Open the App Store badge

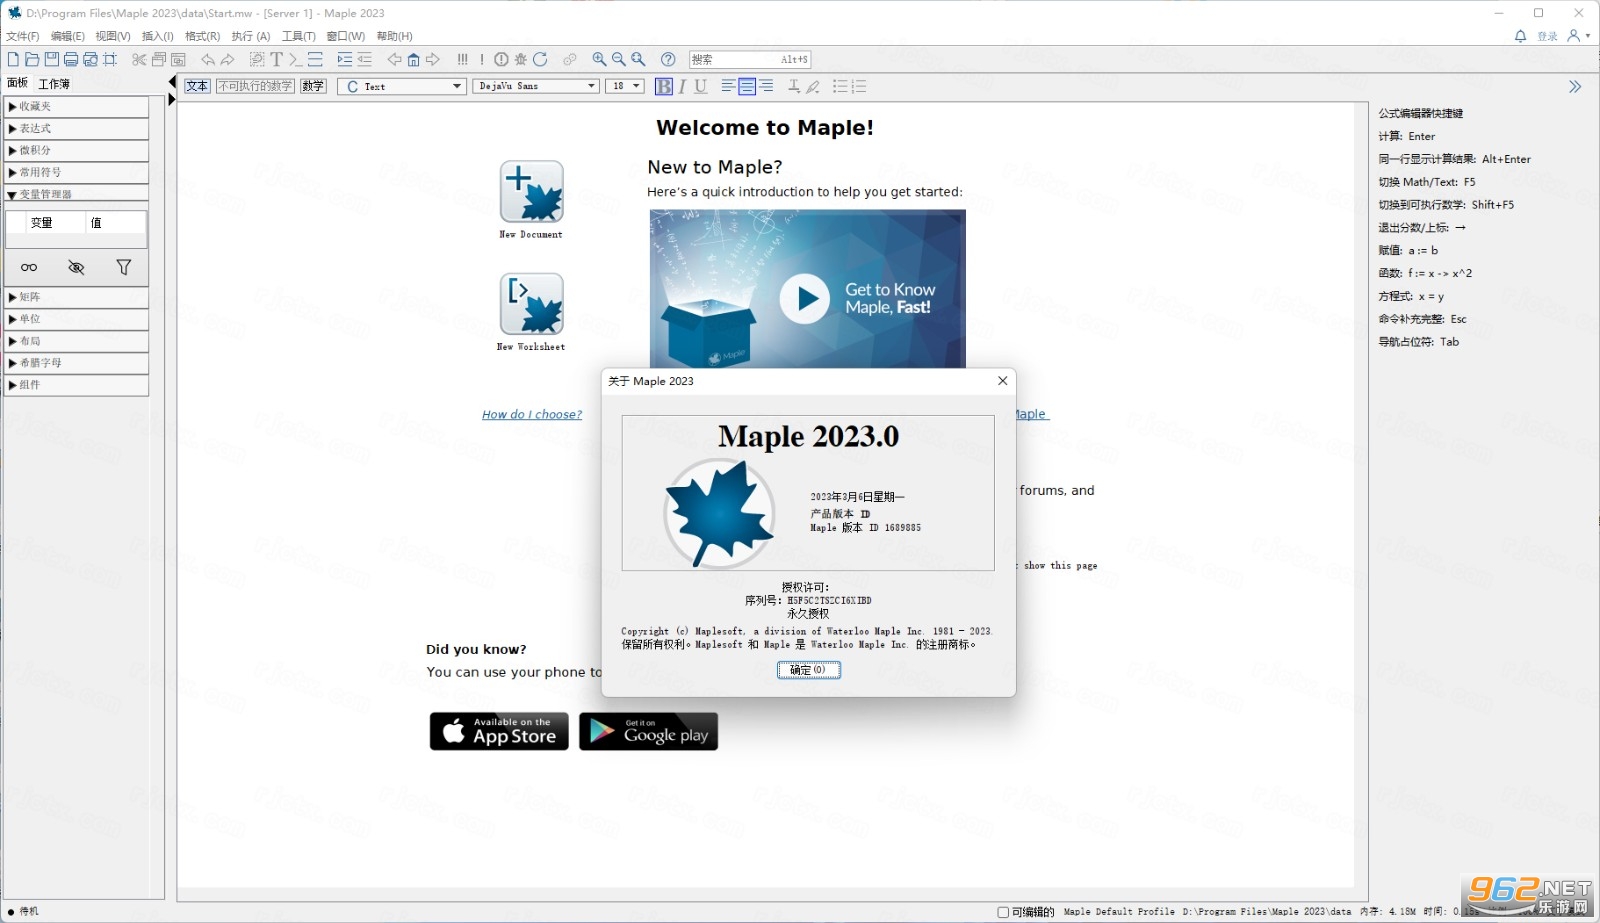click(x=499, y=731)
